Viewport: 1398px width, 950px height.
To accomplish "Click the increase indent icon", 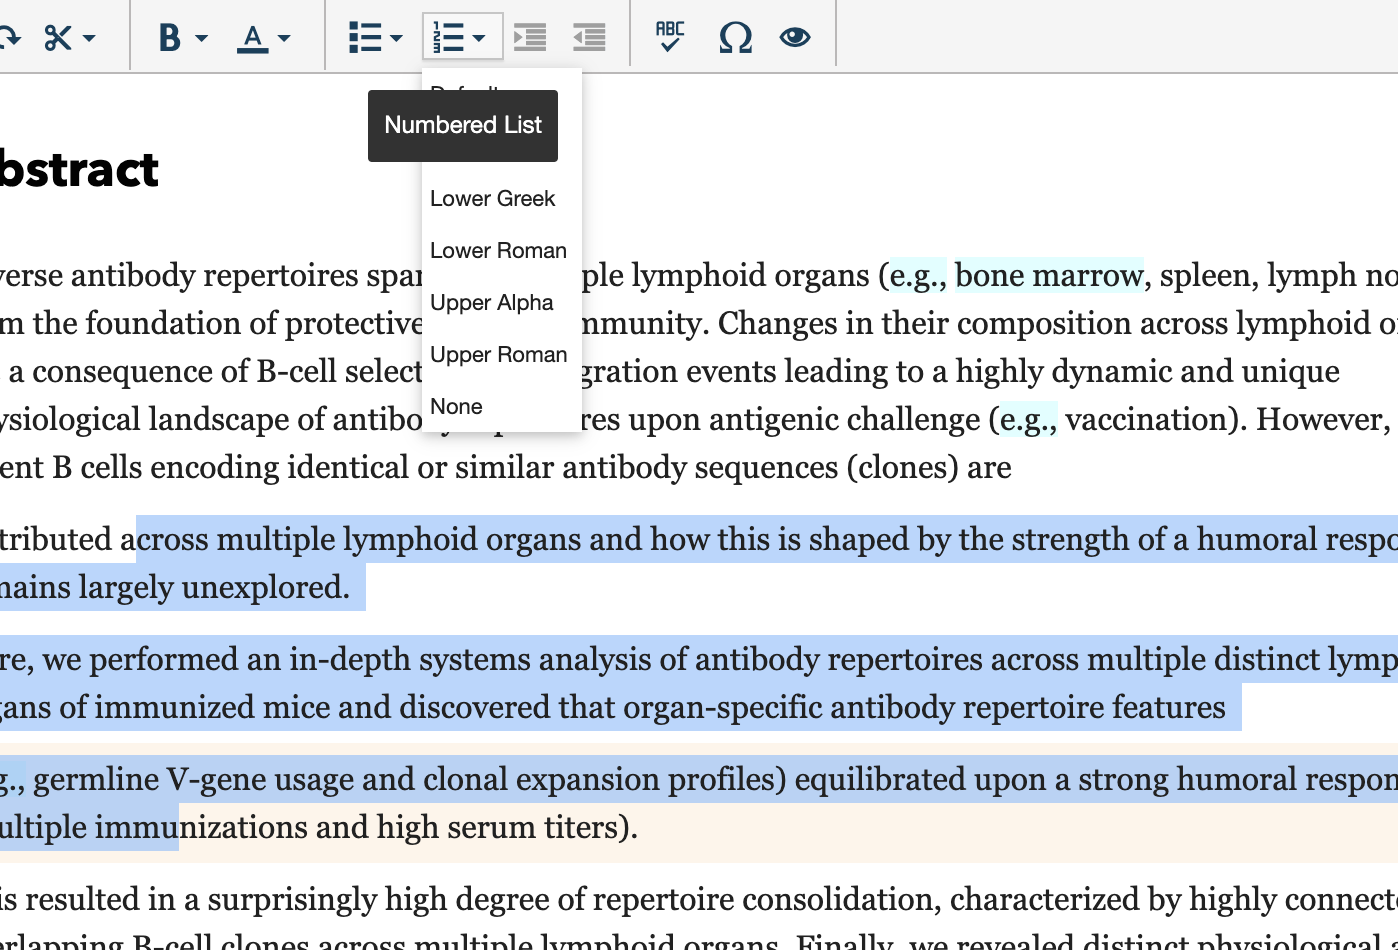I will click(x=530, y=38).
